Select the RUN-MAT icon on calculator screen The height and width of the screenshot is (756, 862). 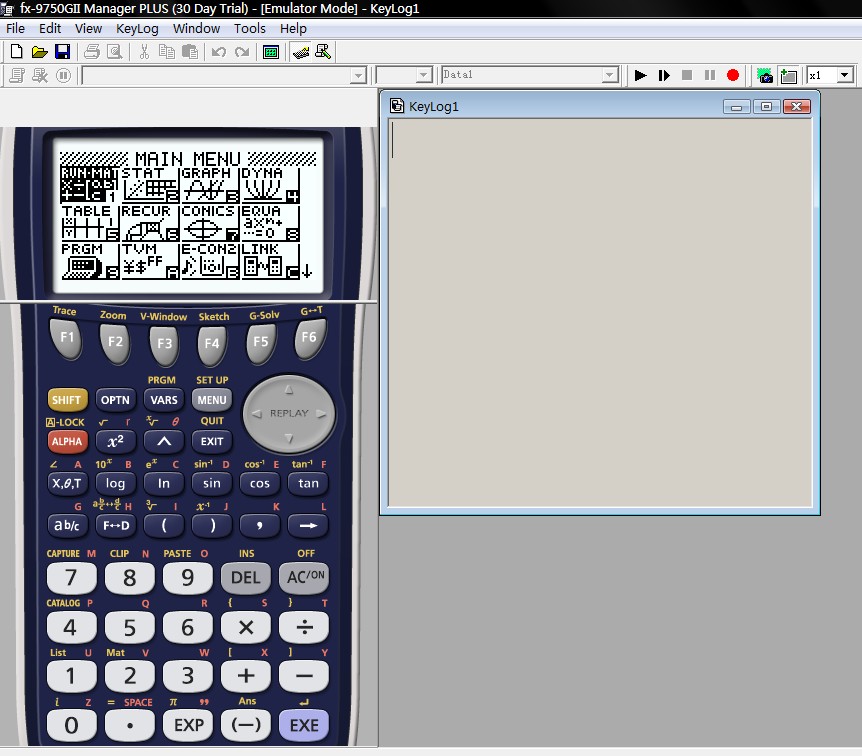(x=89, y=184)
